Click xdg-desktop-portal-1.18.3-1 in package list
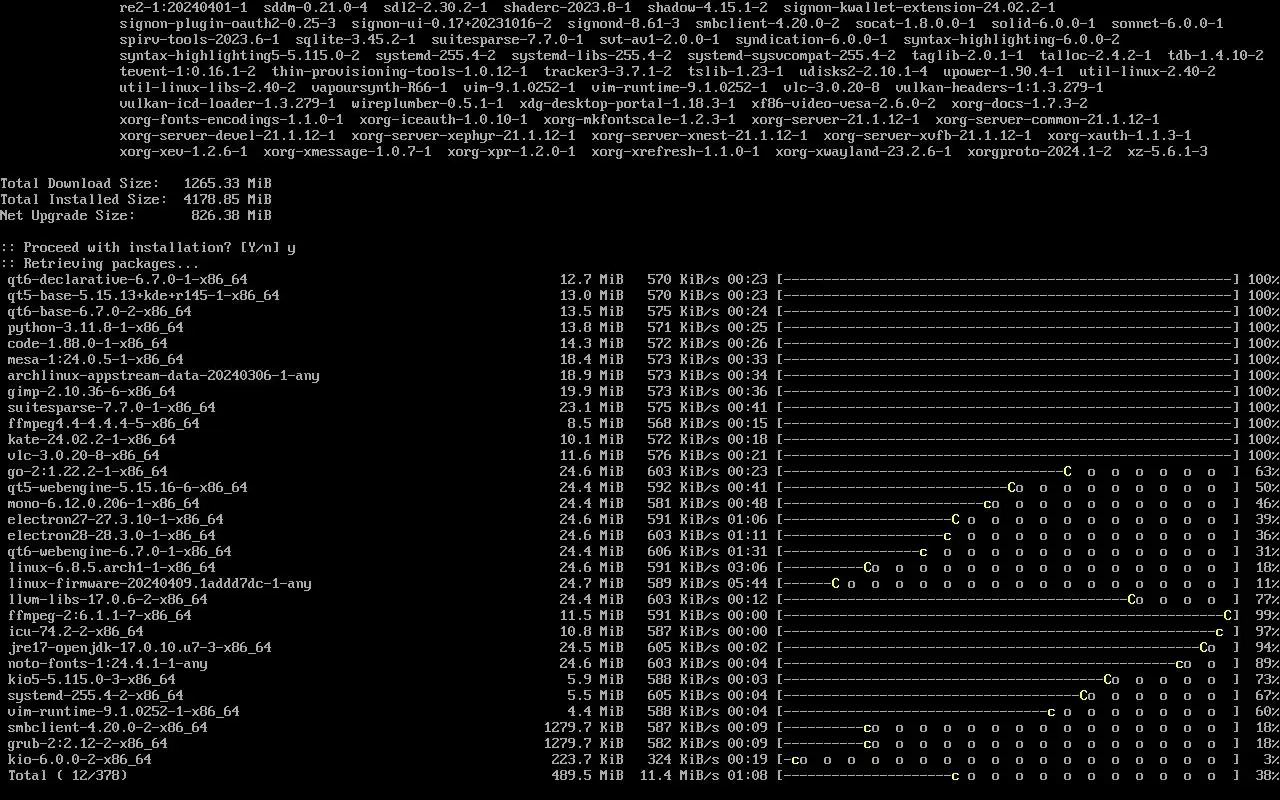Screen dimensions: 1280x800 click(x=628, y=103)
